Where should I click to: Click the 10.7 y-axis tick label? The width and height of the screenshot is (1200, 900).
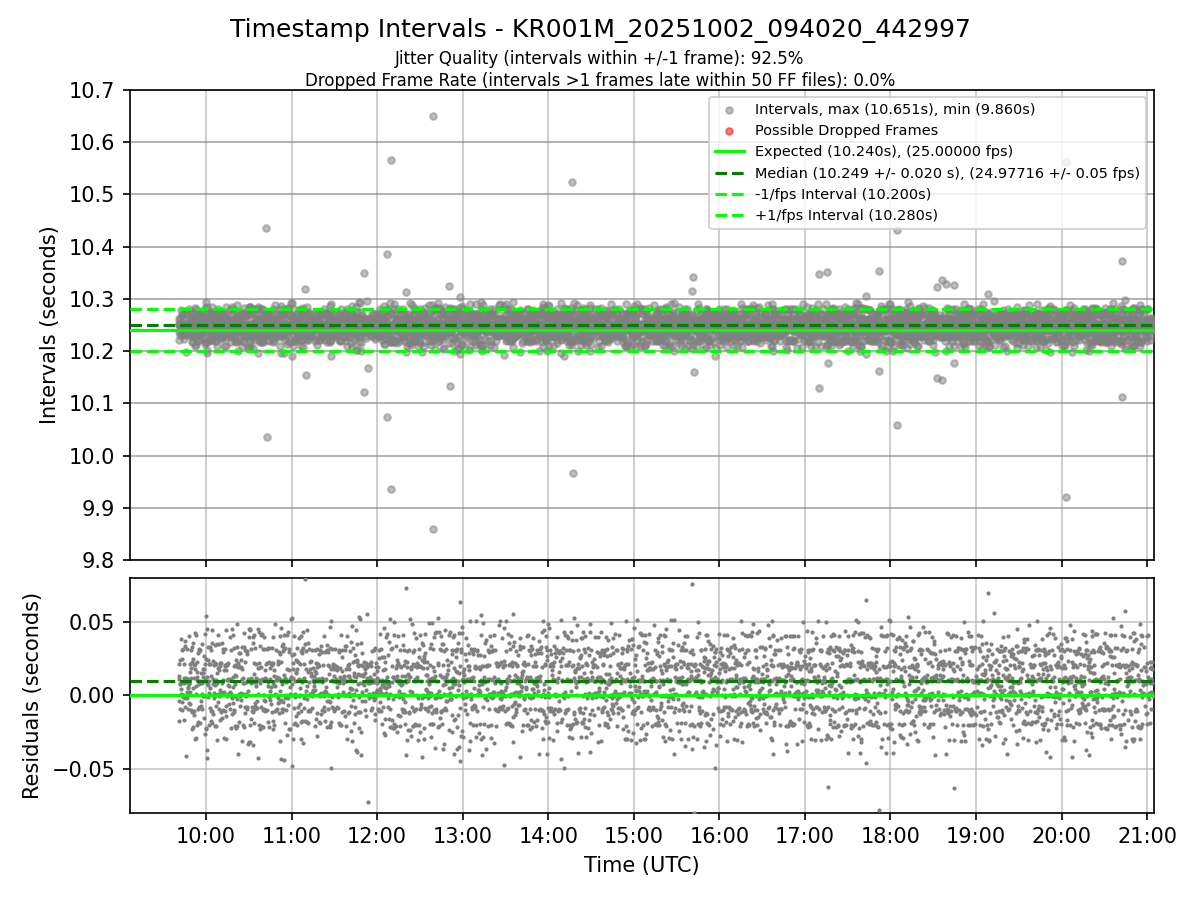(x=91, y=90)
